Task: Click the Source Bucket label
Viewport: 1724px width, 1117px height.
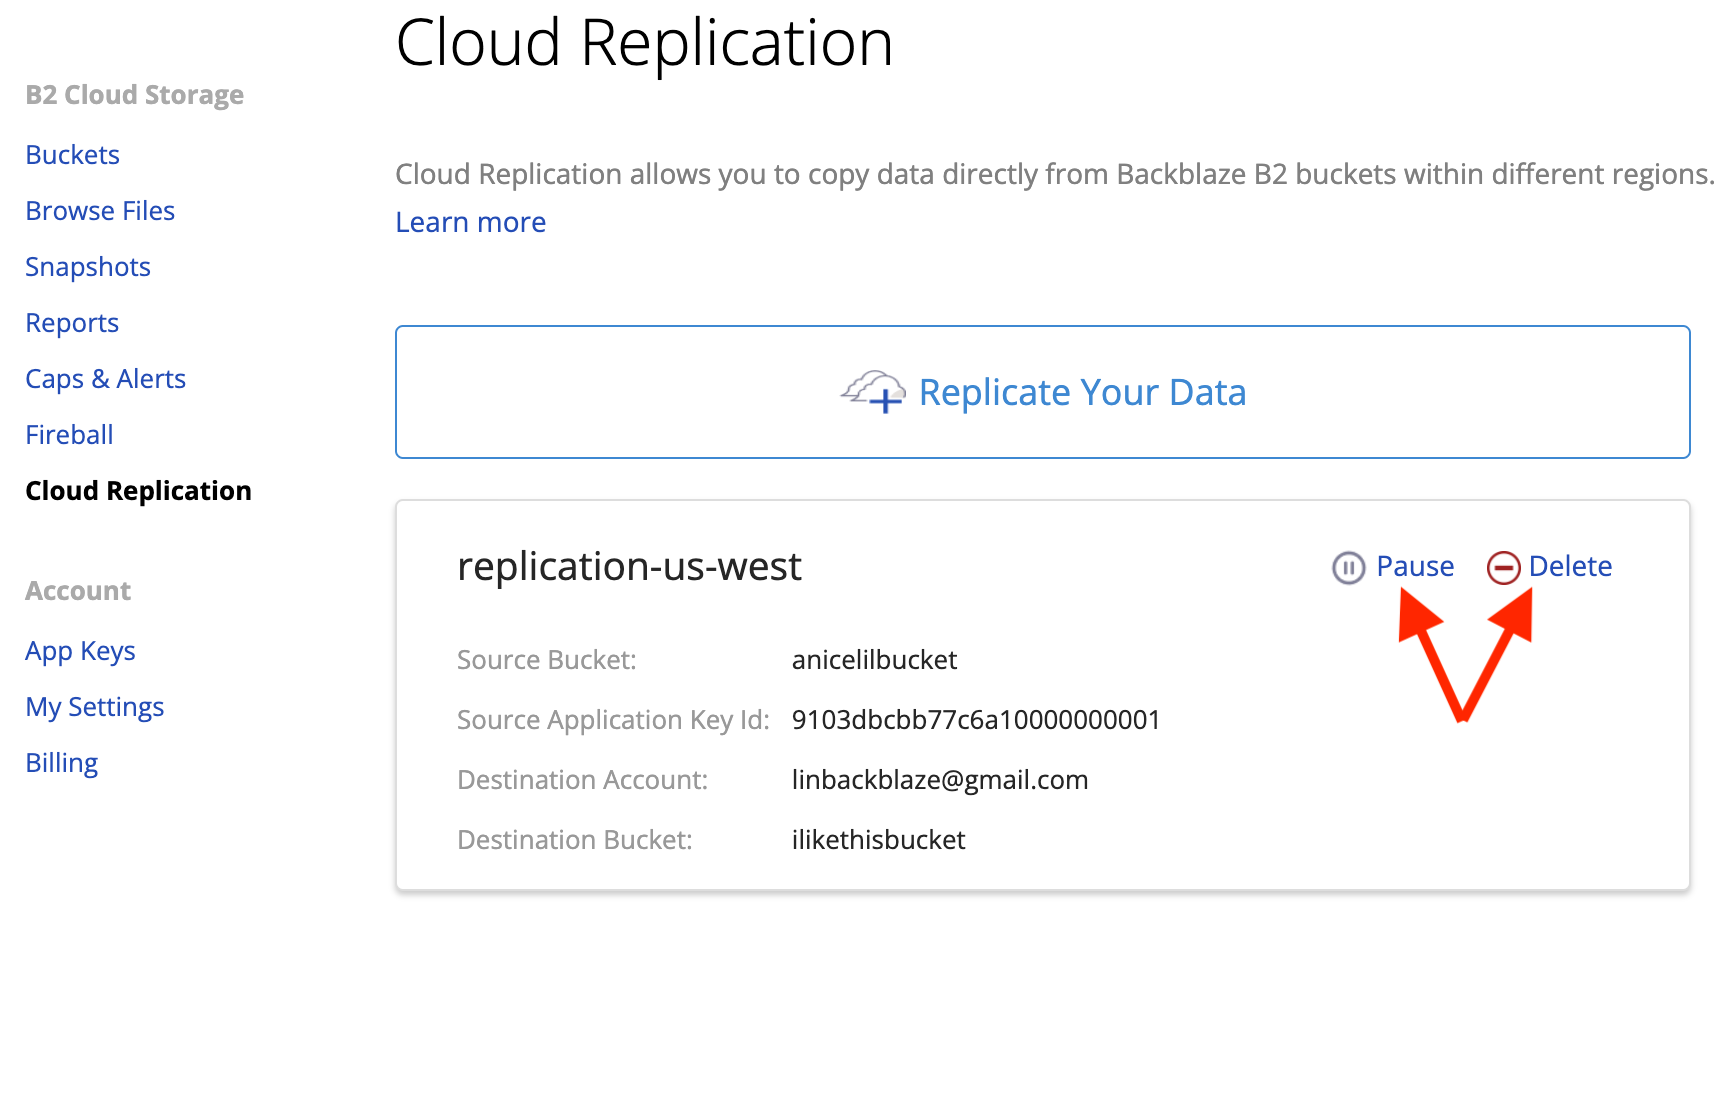Action: click(547, 660)
